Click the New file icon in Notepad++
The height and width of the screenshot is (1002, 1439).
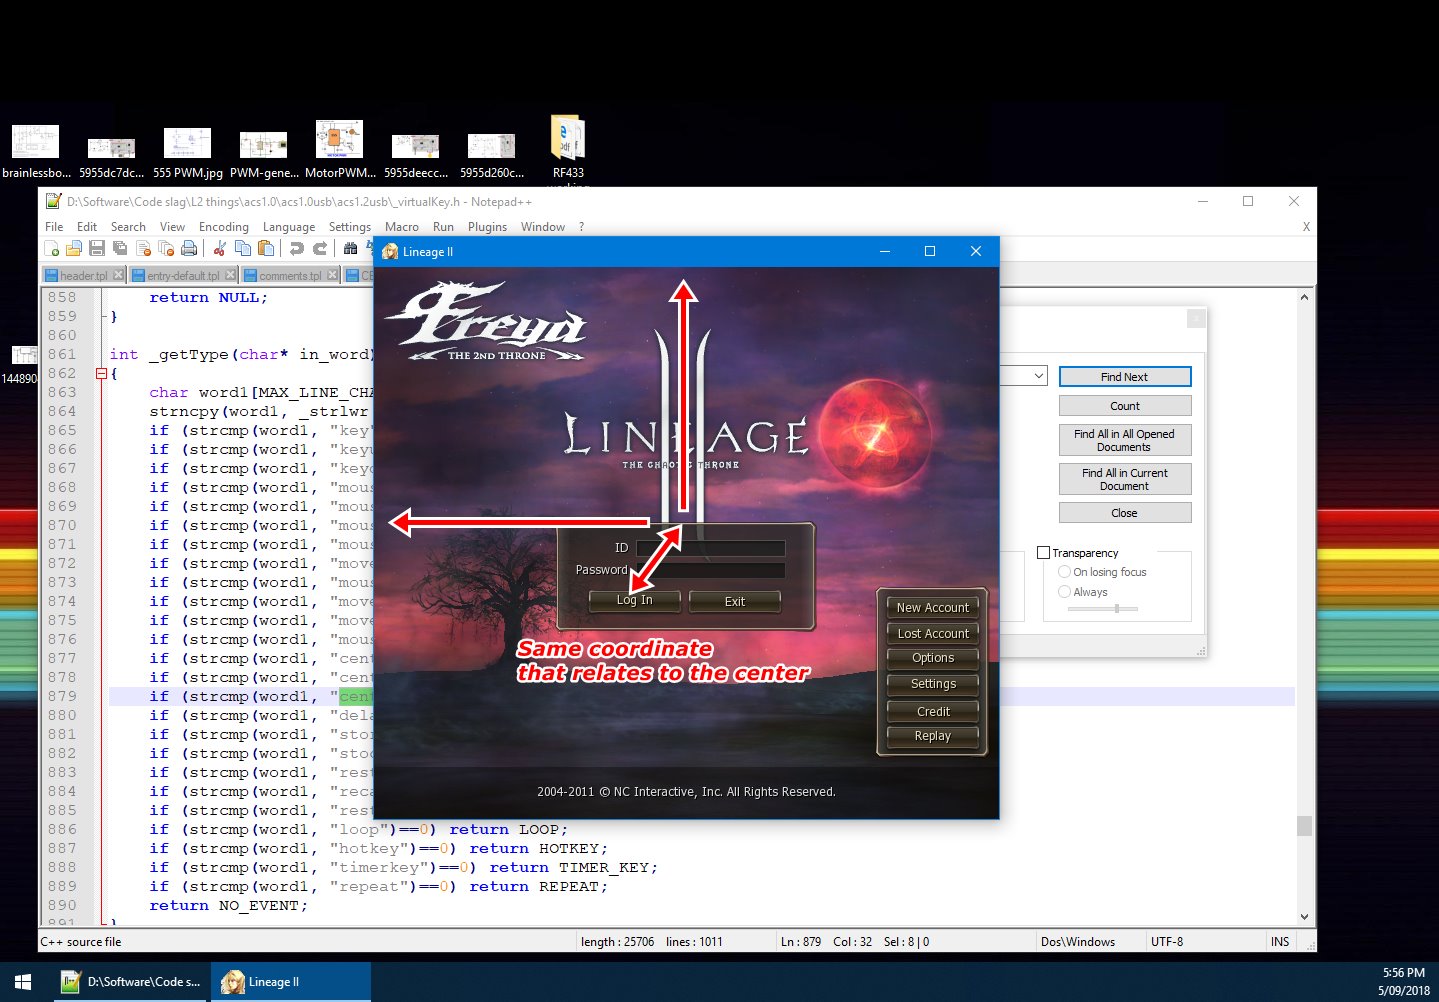[52, 249]
